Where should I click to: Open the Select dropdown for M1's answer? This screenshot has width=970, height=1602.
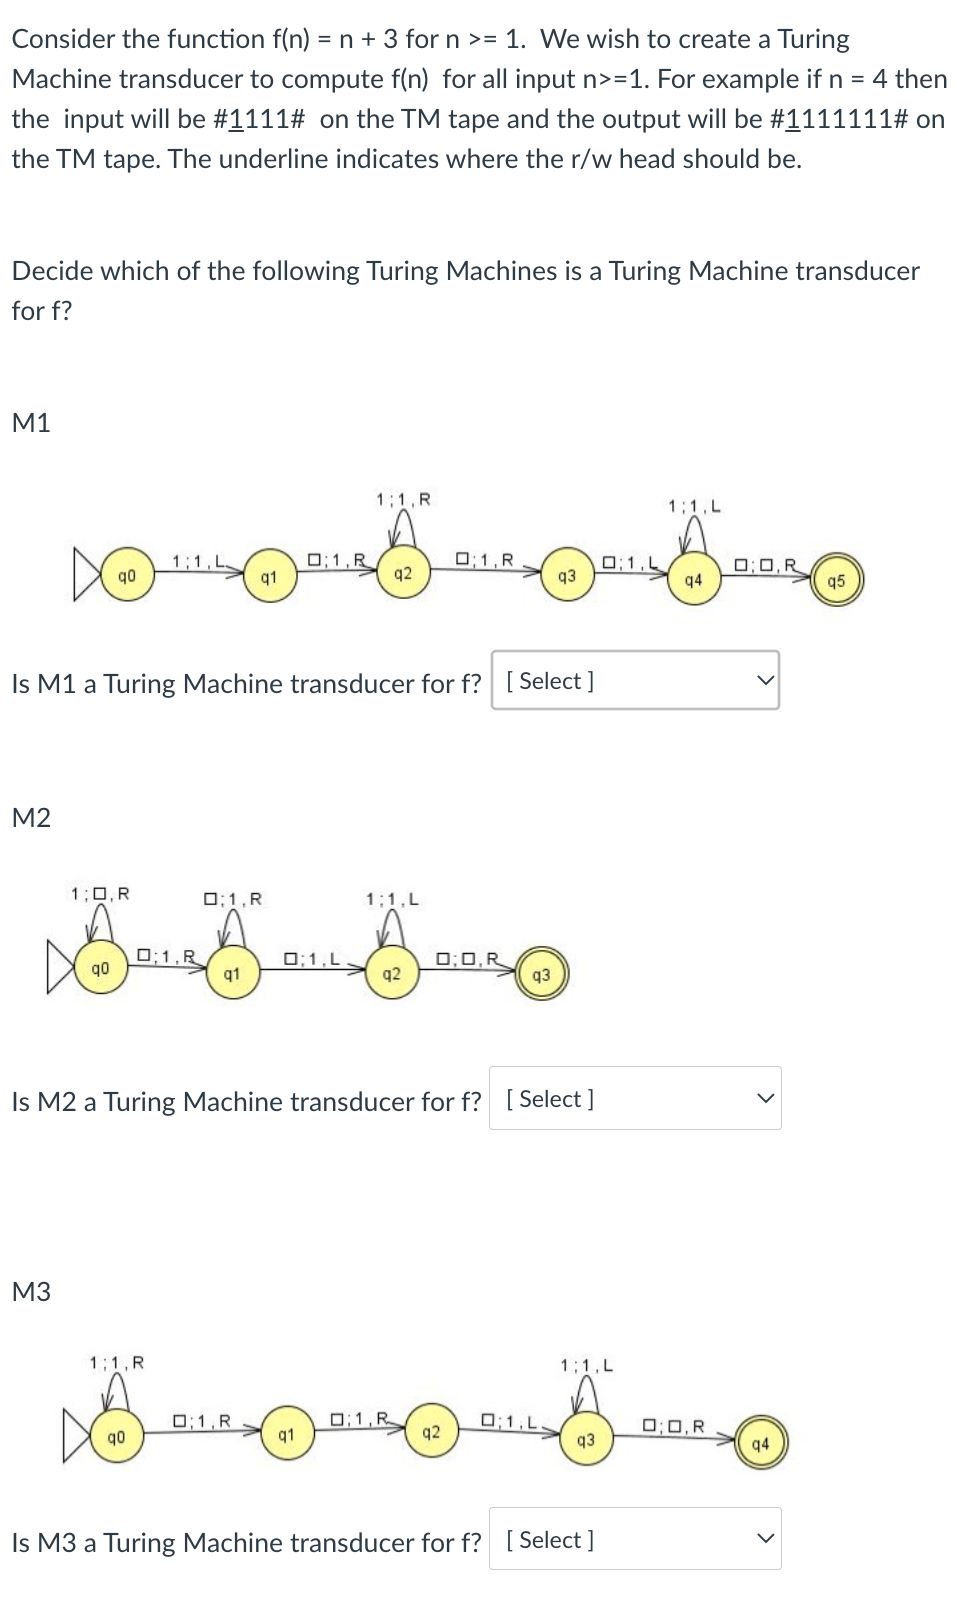click(x=636, y=680)
